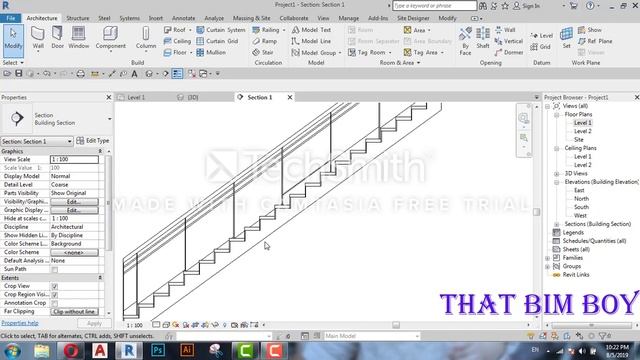Image resolution: width=640 pixels, height=360 pixels.
Task: Click the Set work plane tool
Action: 567,38
